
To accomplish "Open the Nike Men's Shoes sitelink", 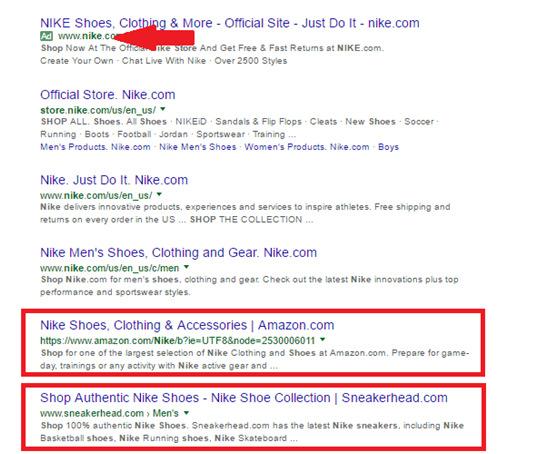I will [198, 147].
